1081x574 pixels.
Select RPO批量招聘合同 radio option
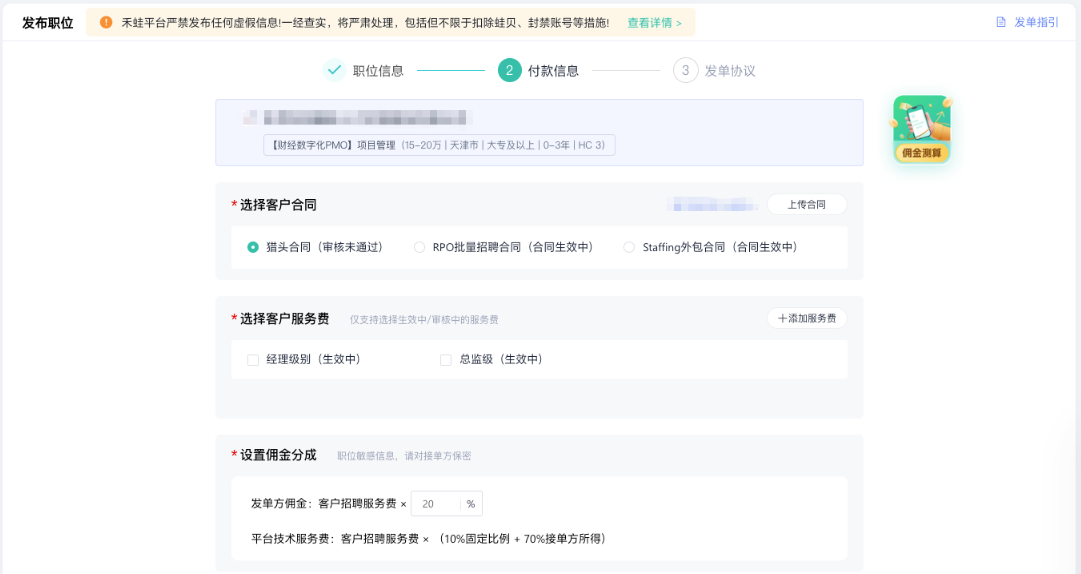coord(420,247)
